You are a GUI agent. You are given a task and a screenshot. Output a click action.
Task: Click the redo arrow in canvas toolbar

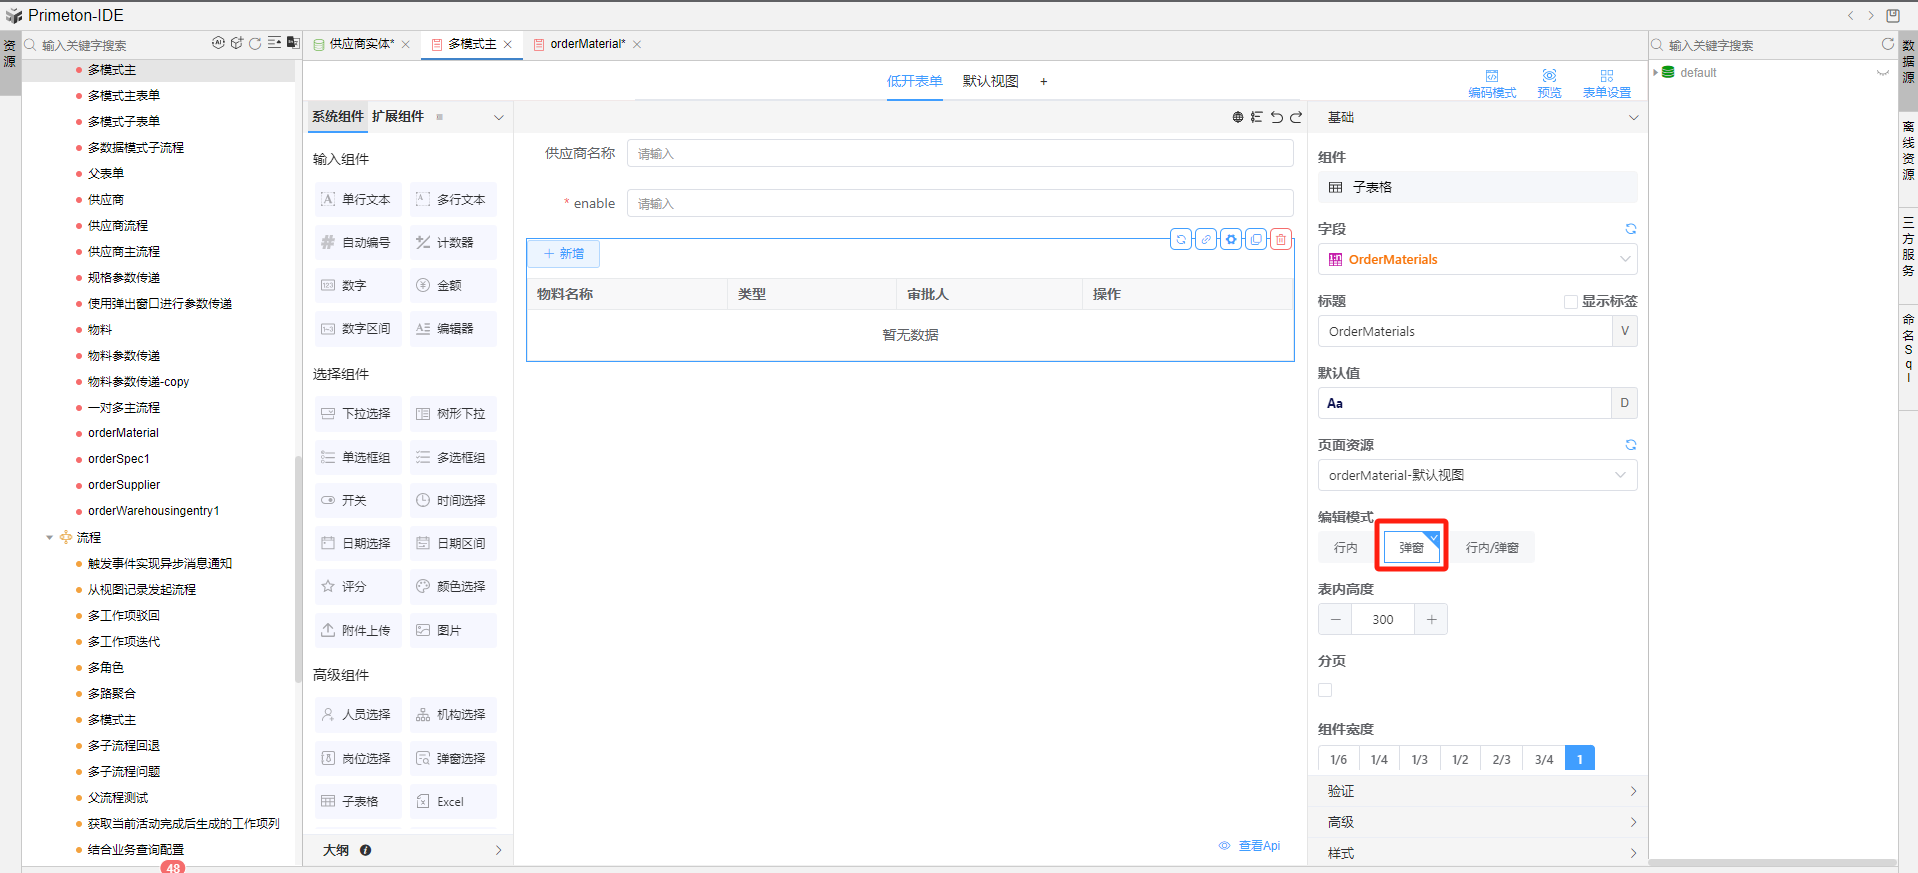click(x=1296, y=117)
